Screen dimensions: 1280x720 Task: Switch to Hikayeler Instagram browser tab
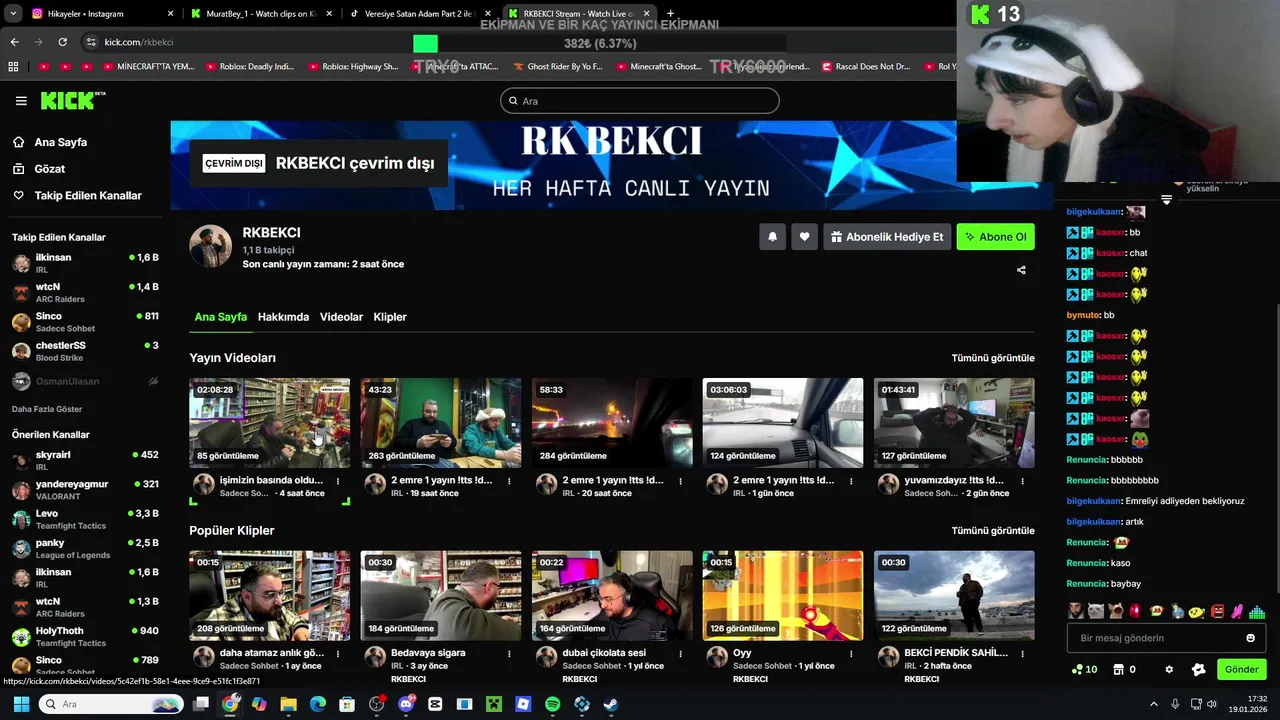tap(103, 14)
